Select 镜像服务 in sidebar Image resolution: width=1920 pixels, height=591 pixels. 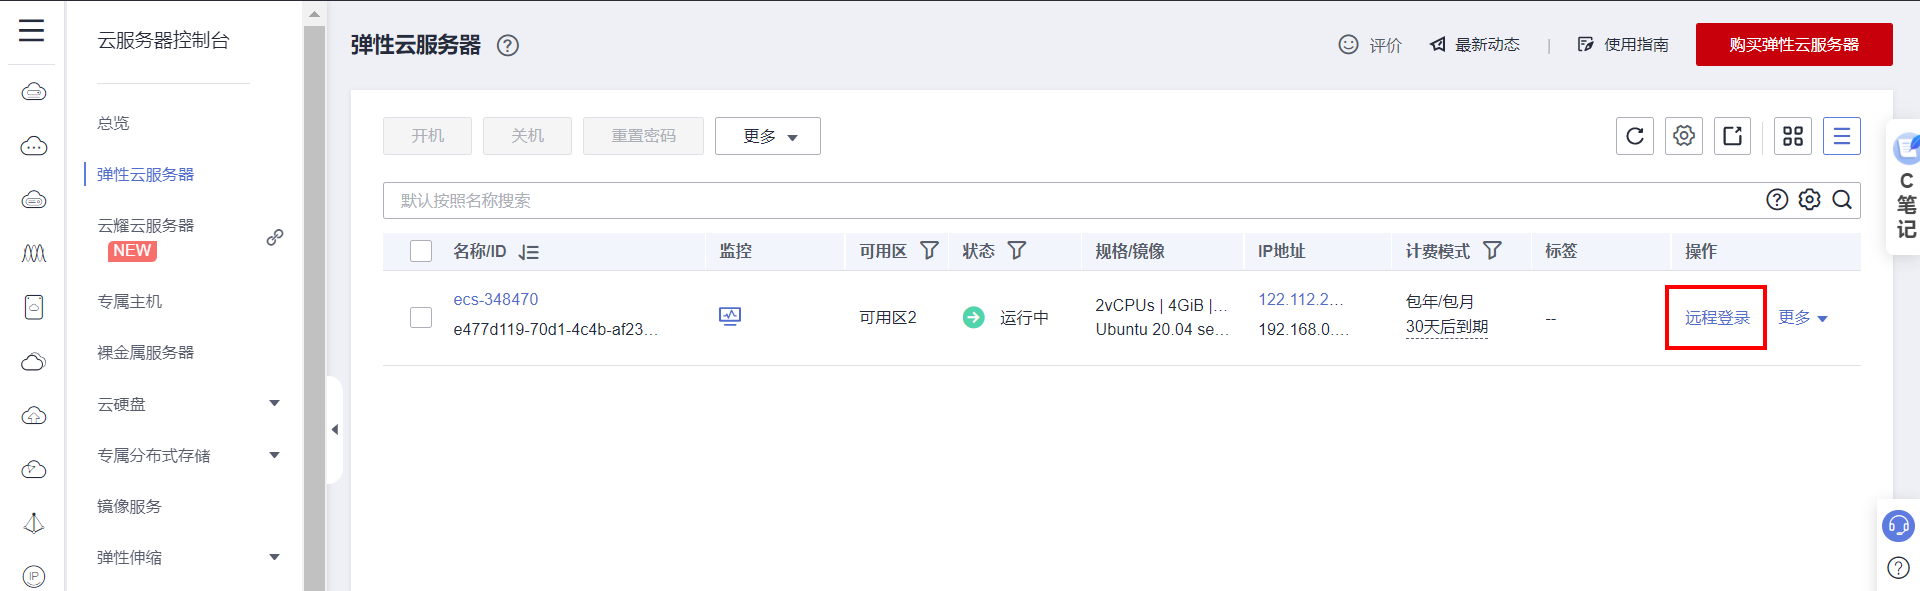[x=129, y=506]
